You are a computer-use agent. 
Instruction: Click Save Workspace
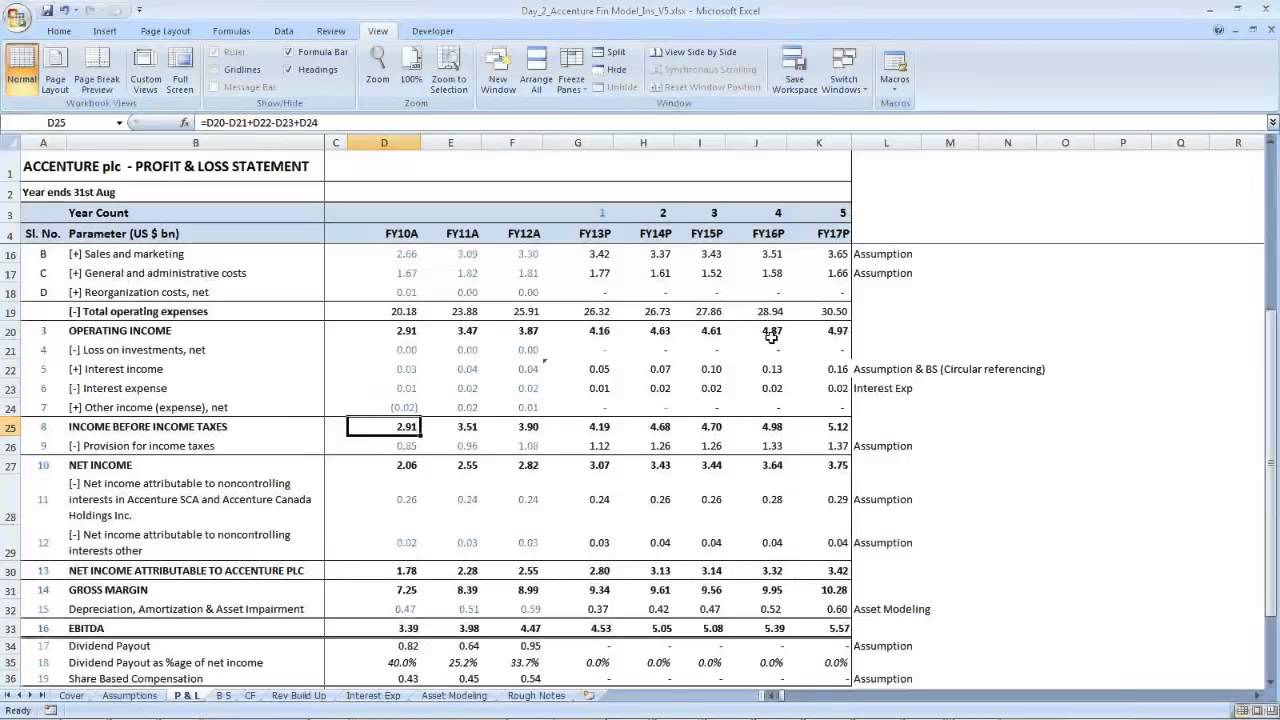[794, 70]
